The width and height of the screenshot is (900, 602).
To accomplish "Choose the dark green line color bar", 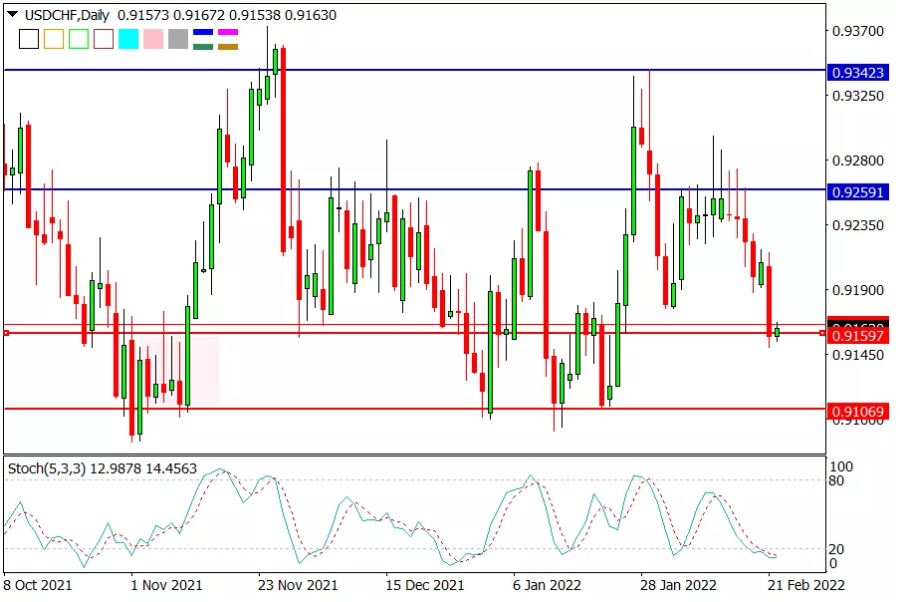I will (203, 46).
